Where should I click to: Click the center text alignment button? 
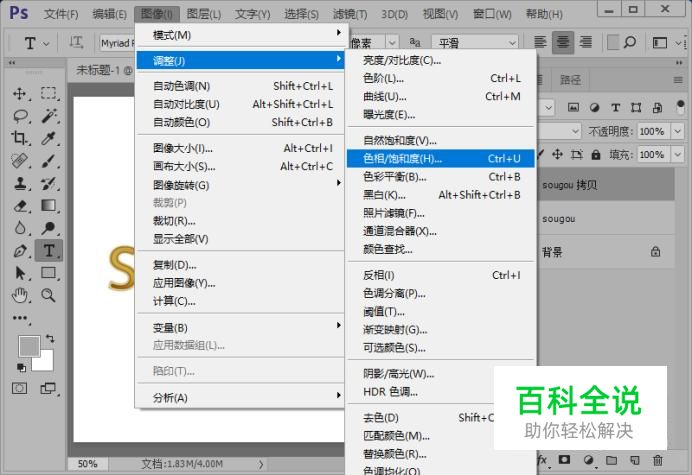tap(563, 42)
